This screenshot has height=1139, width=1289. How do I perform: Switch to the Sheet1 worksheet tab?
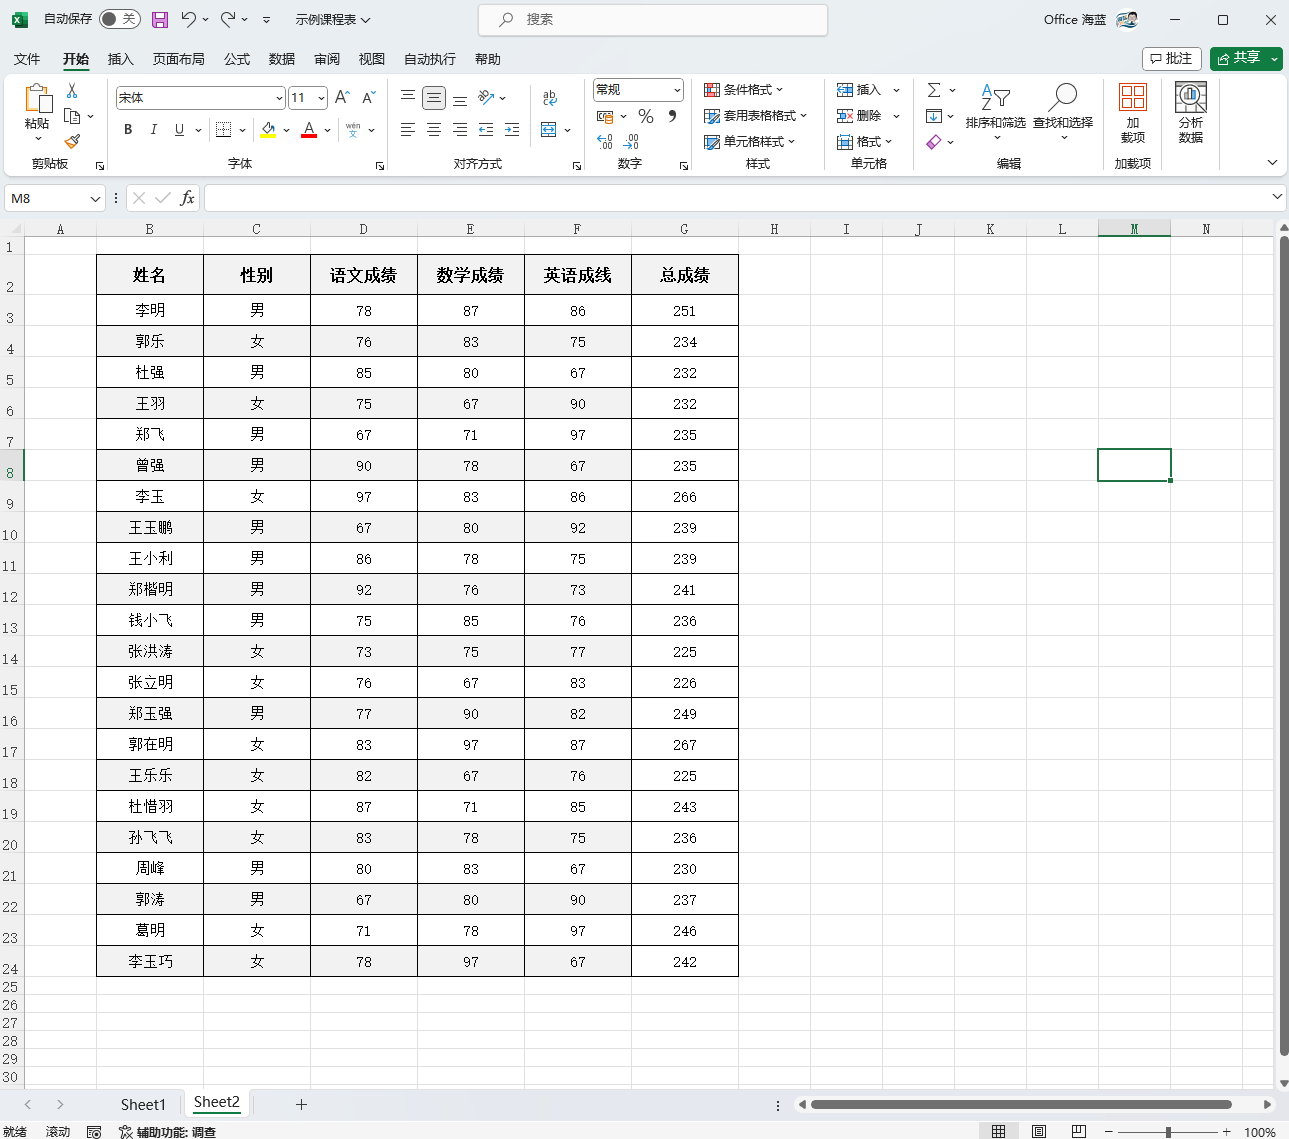pos(143,1104)
